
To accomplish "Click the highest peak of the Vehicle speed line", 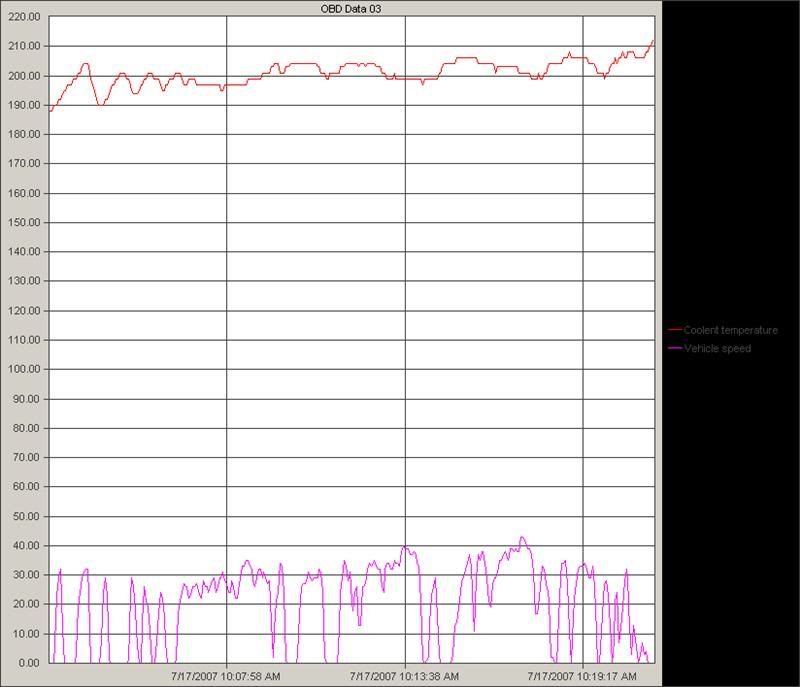I will (x=521, y=537).
